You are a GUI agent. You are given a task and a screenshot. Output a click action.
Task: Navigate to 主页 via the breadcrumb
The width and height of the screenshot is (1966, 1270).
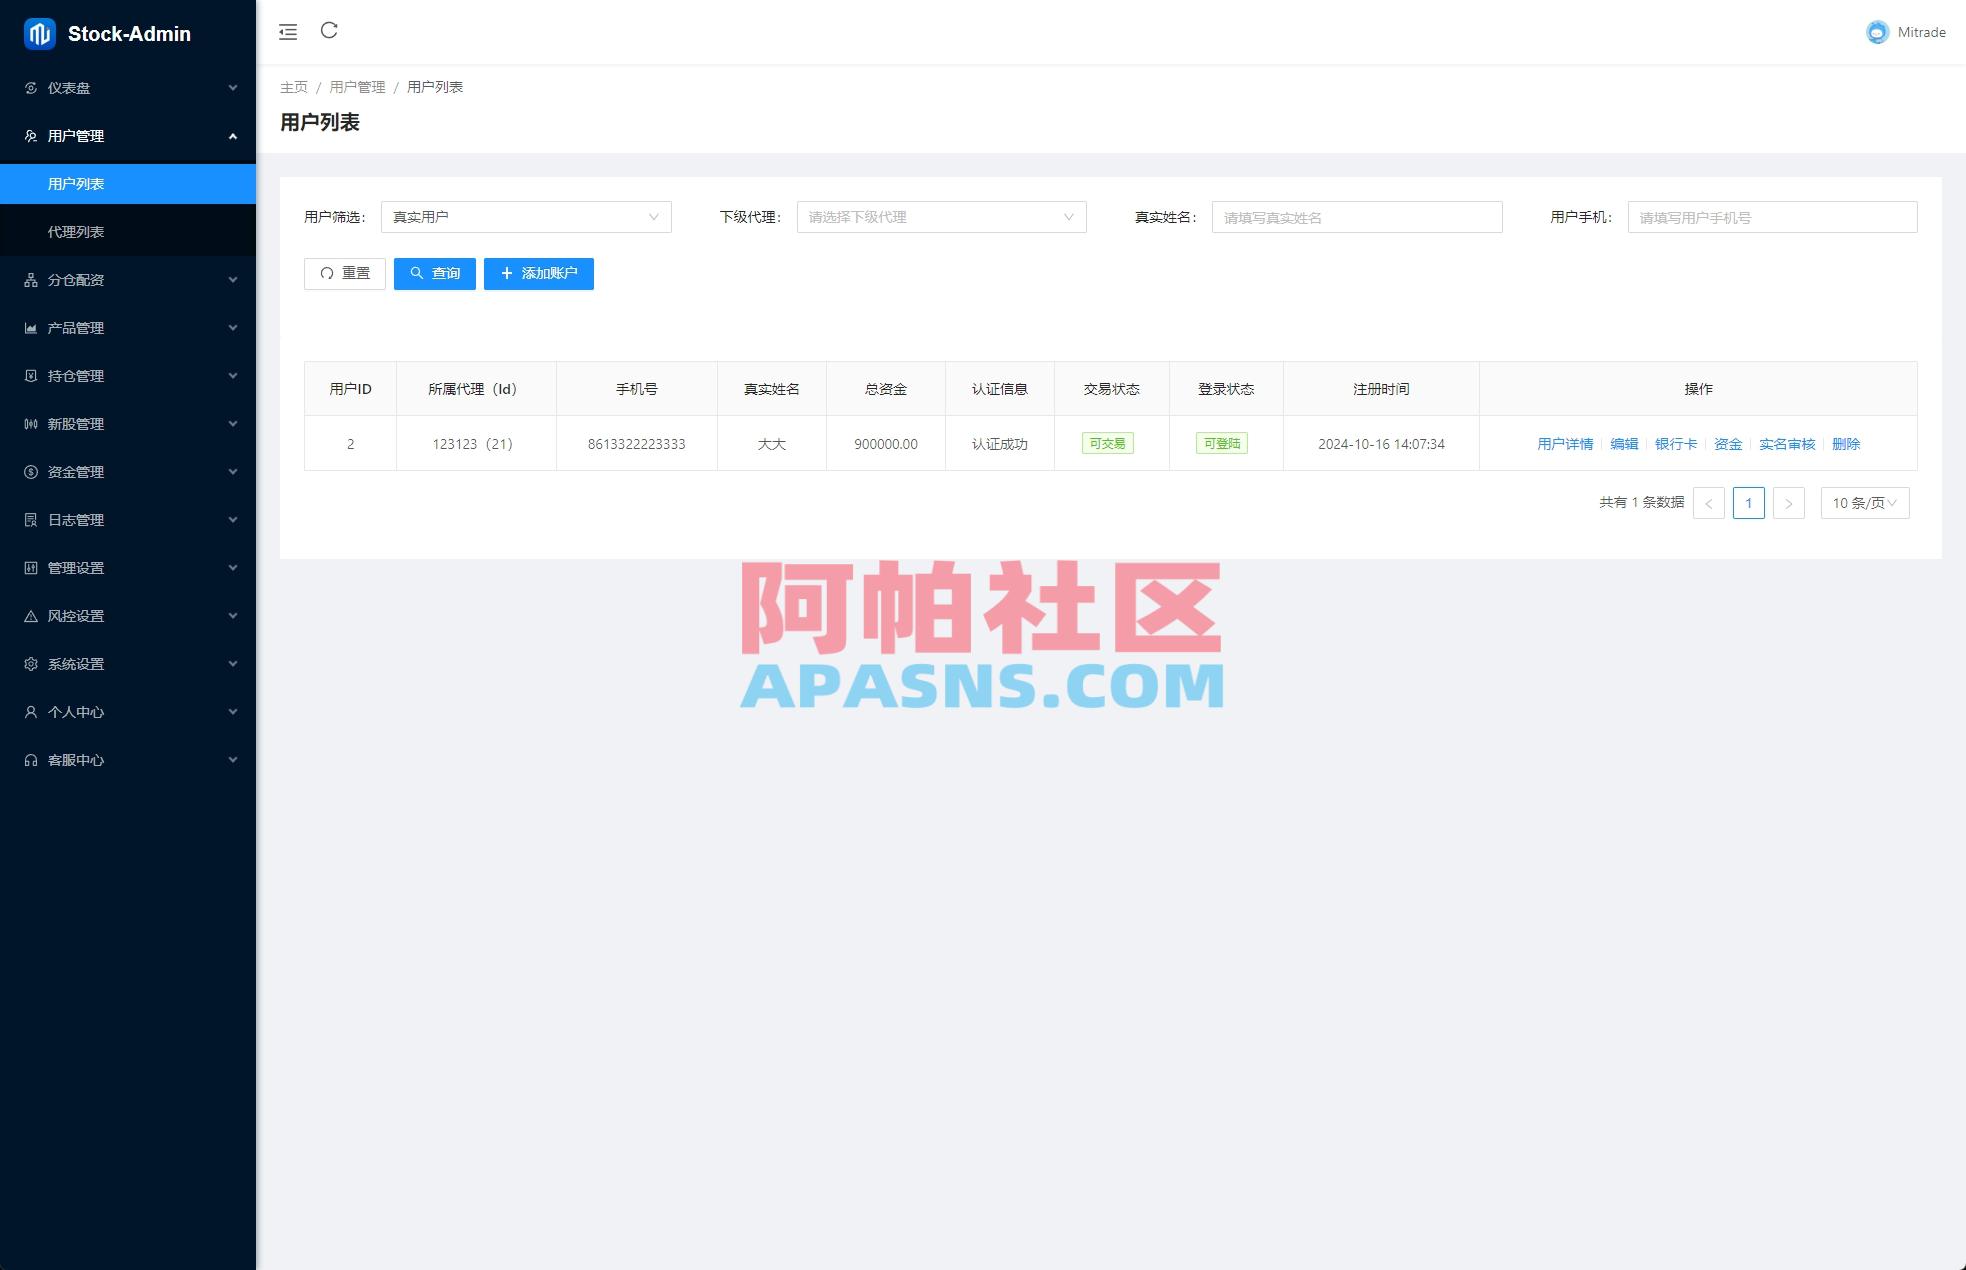click(x=294, y=87)
